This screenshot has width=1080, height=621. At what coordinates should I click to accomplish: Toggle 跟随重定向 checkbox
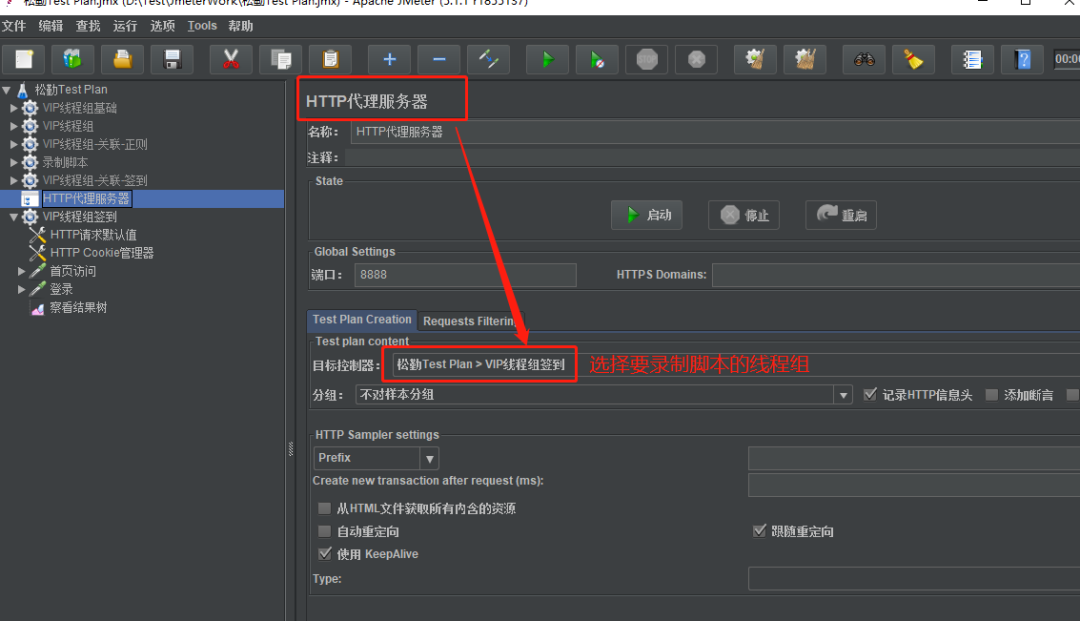point(760,531)
